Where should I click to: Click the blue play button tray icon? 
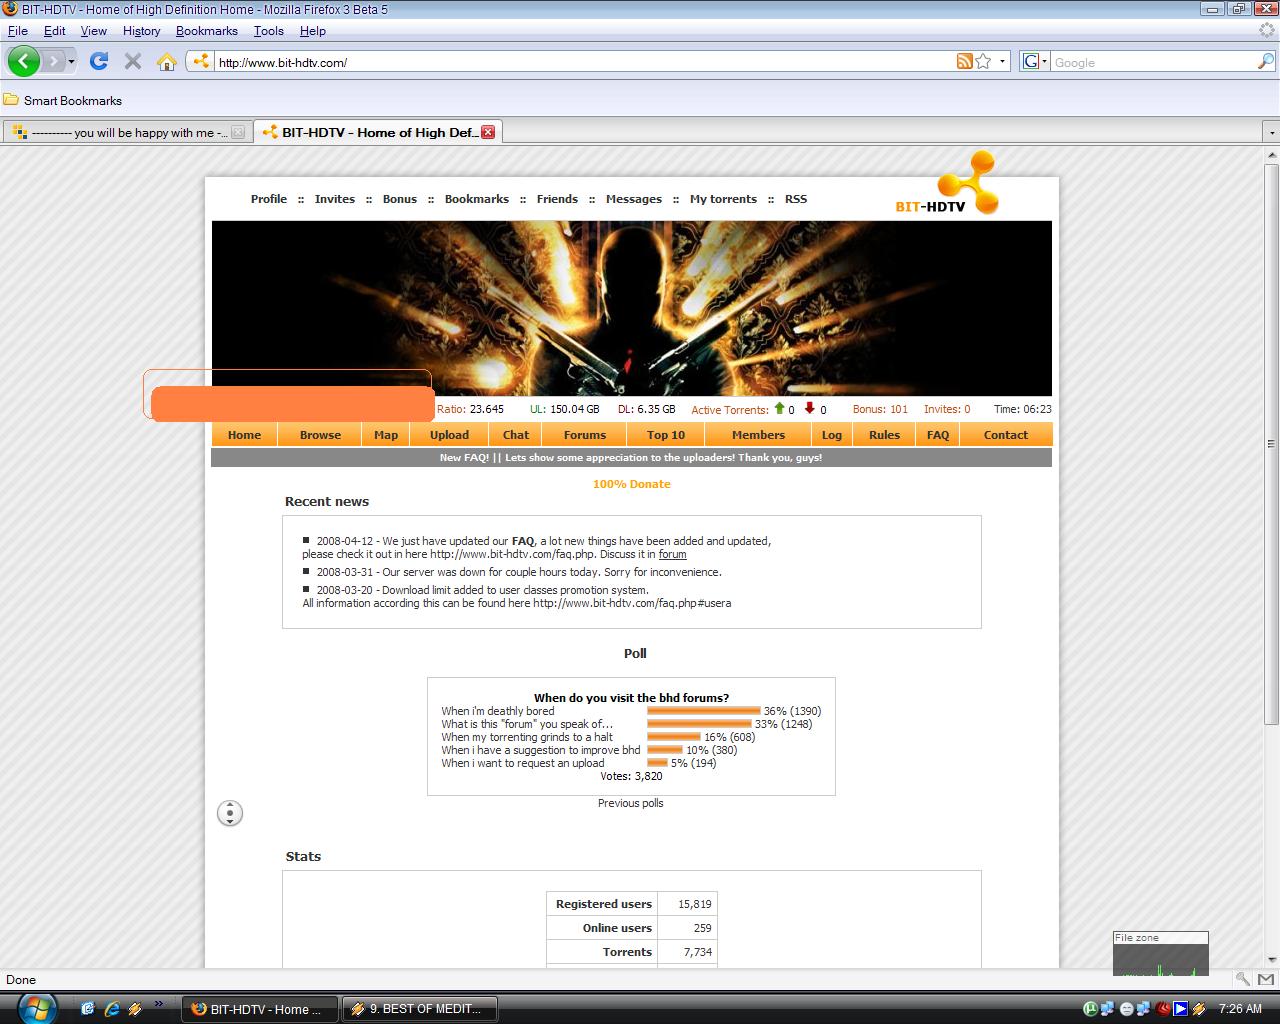1180,1009
